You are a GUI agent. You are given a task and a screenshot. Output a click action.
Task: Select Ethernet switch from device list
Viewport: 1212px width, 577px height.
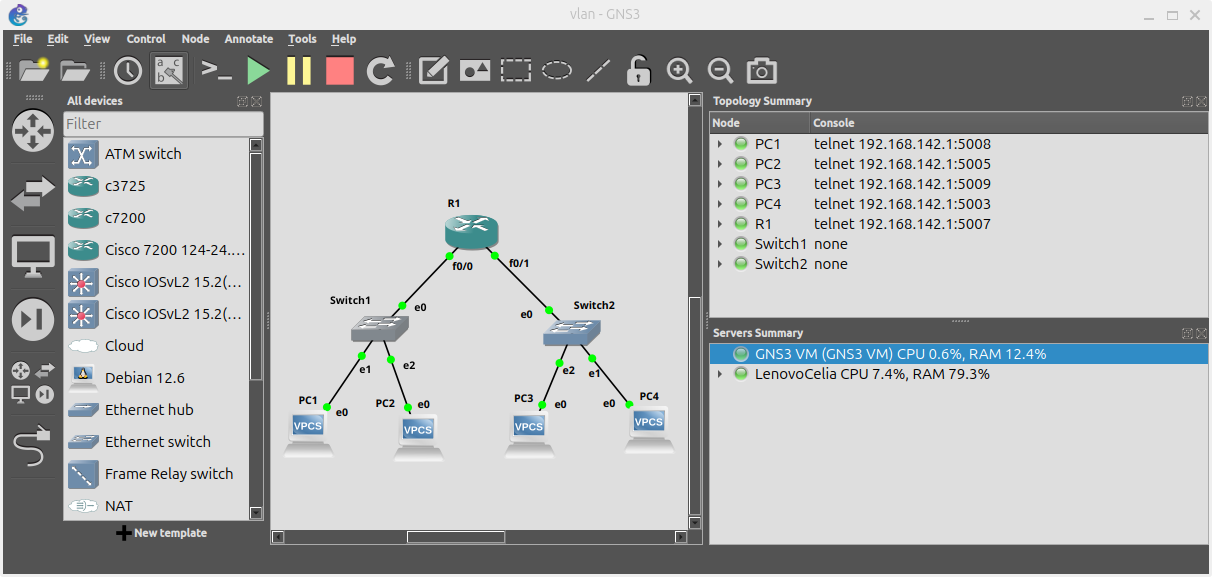157,442
